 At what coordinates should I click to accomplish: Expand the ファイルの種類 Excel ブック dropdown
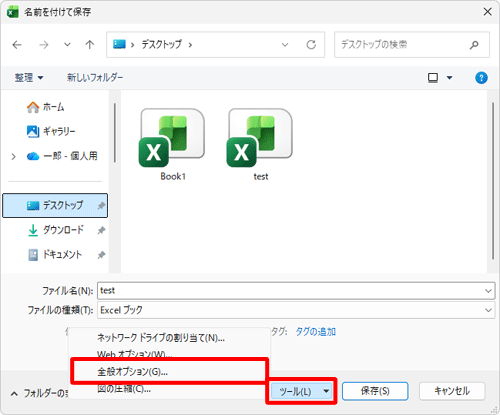tap(488, 310)
